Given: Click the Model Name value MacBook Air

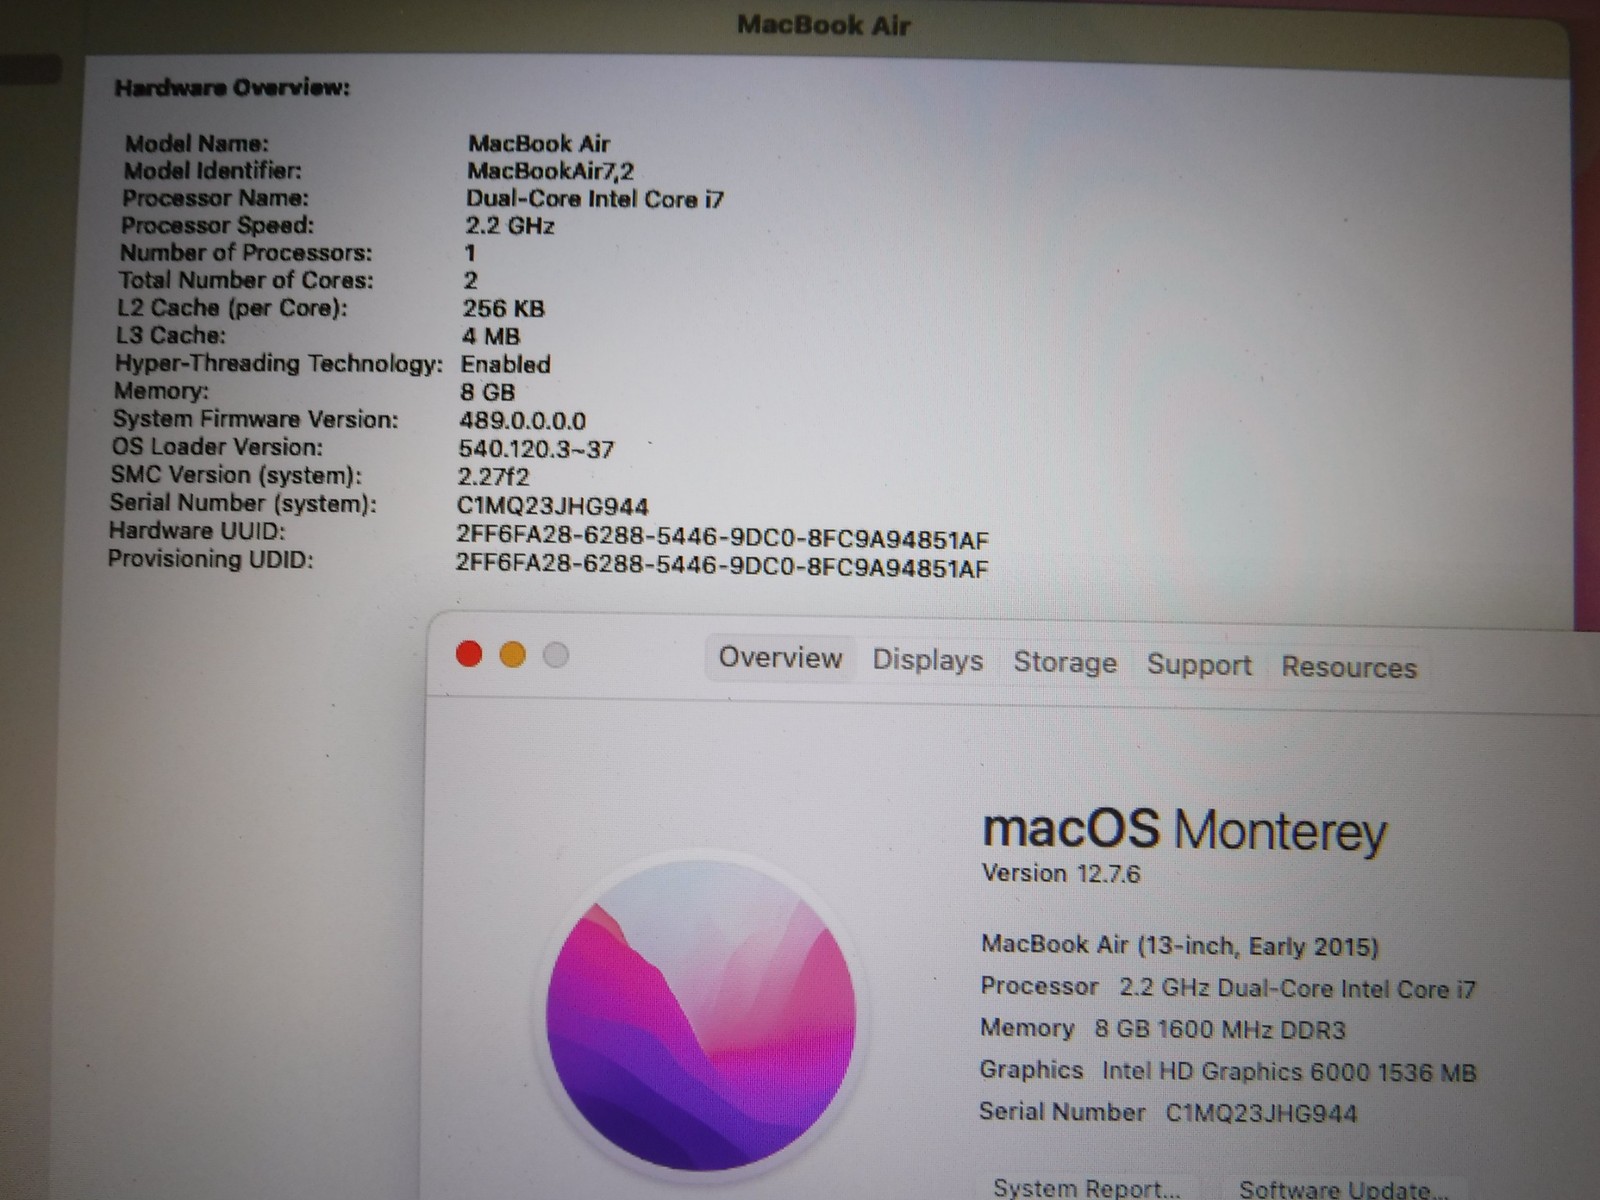Looking at the screenshot, I should [539, 144].
